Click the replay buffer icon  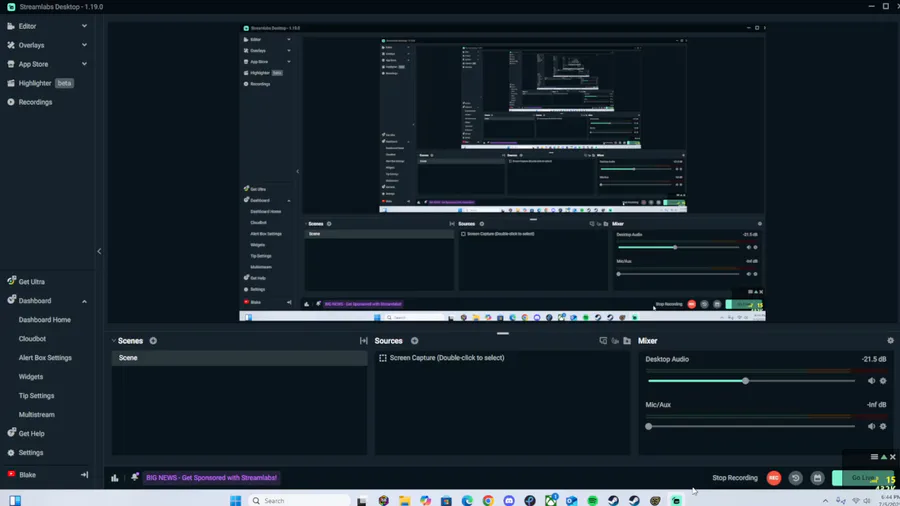tap(796, 478)
